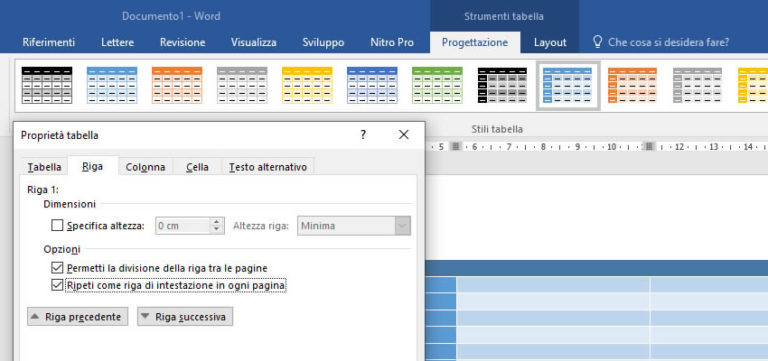The height and width of the screenshot is (361, 768).
Task: Click the Che cosa si desidera fare search box
Action: point(669,42)
